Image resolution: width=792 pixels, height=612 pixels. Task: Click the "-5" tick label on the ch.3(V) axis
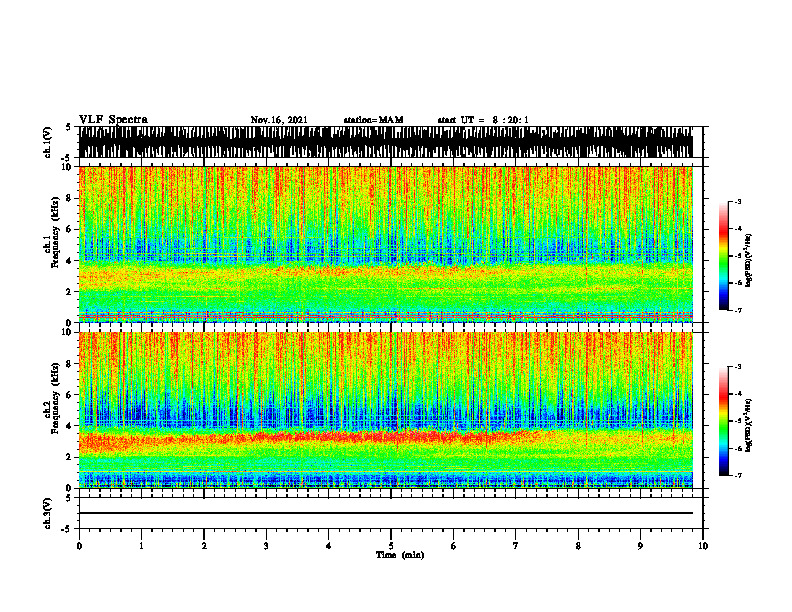click(67, 529)
